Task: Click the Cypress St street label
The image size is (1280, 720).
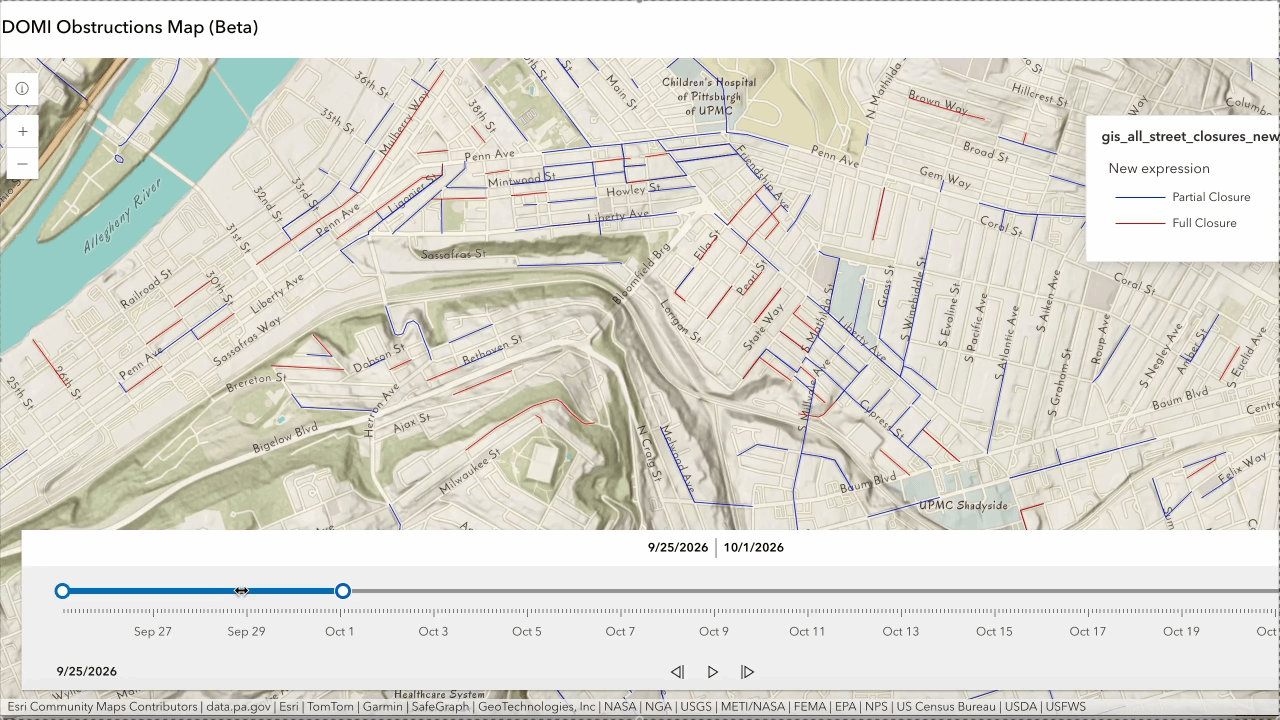Action: [882, 420]
